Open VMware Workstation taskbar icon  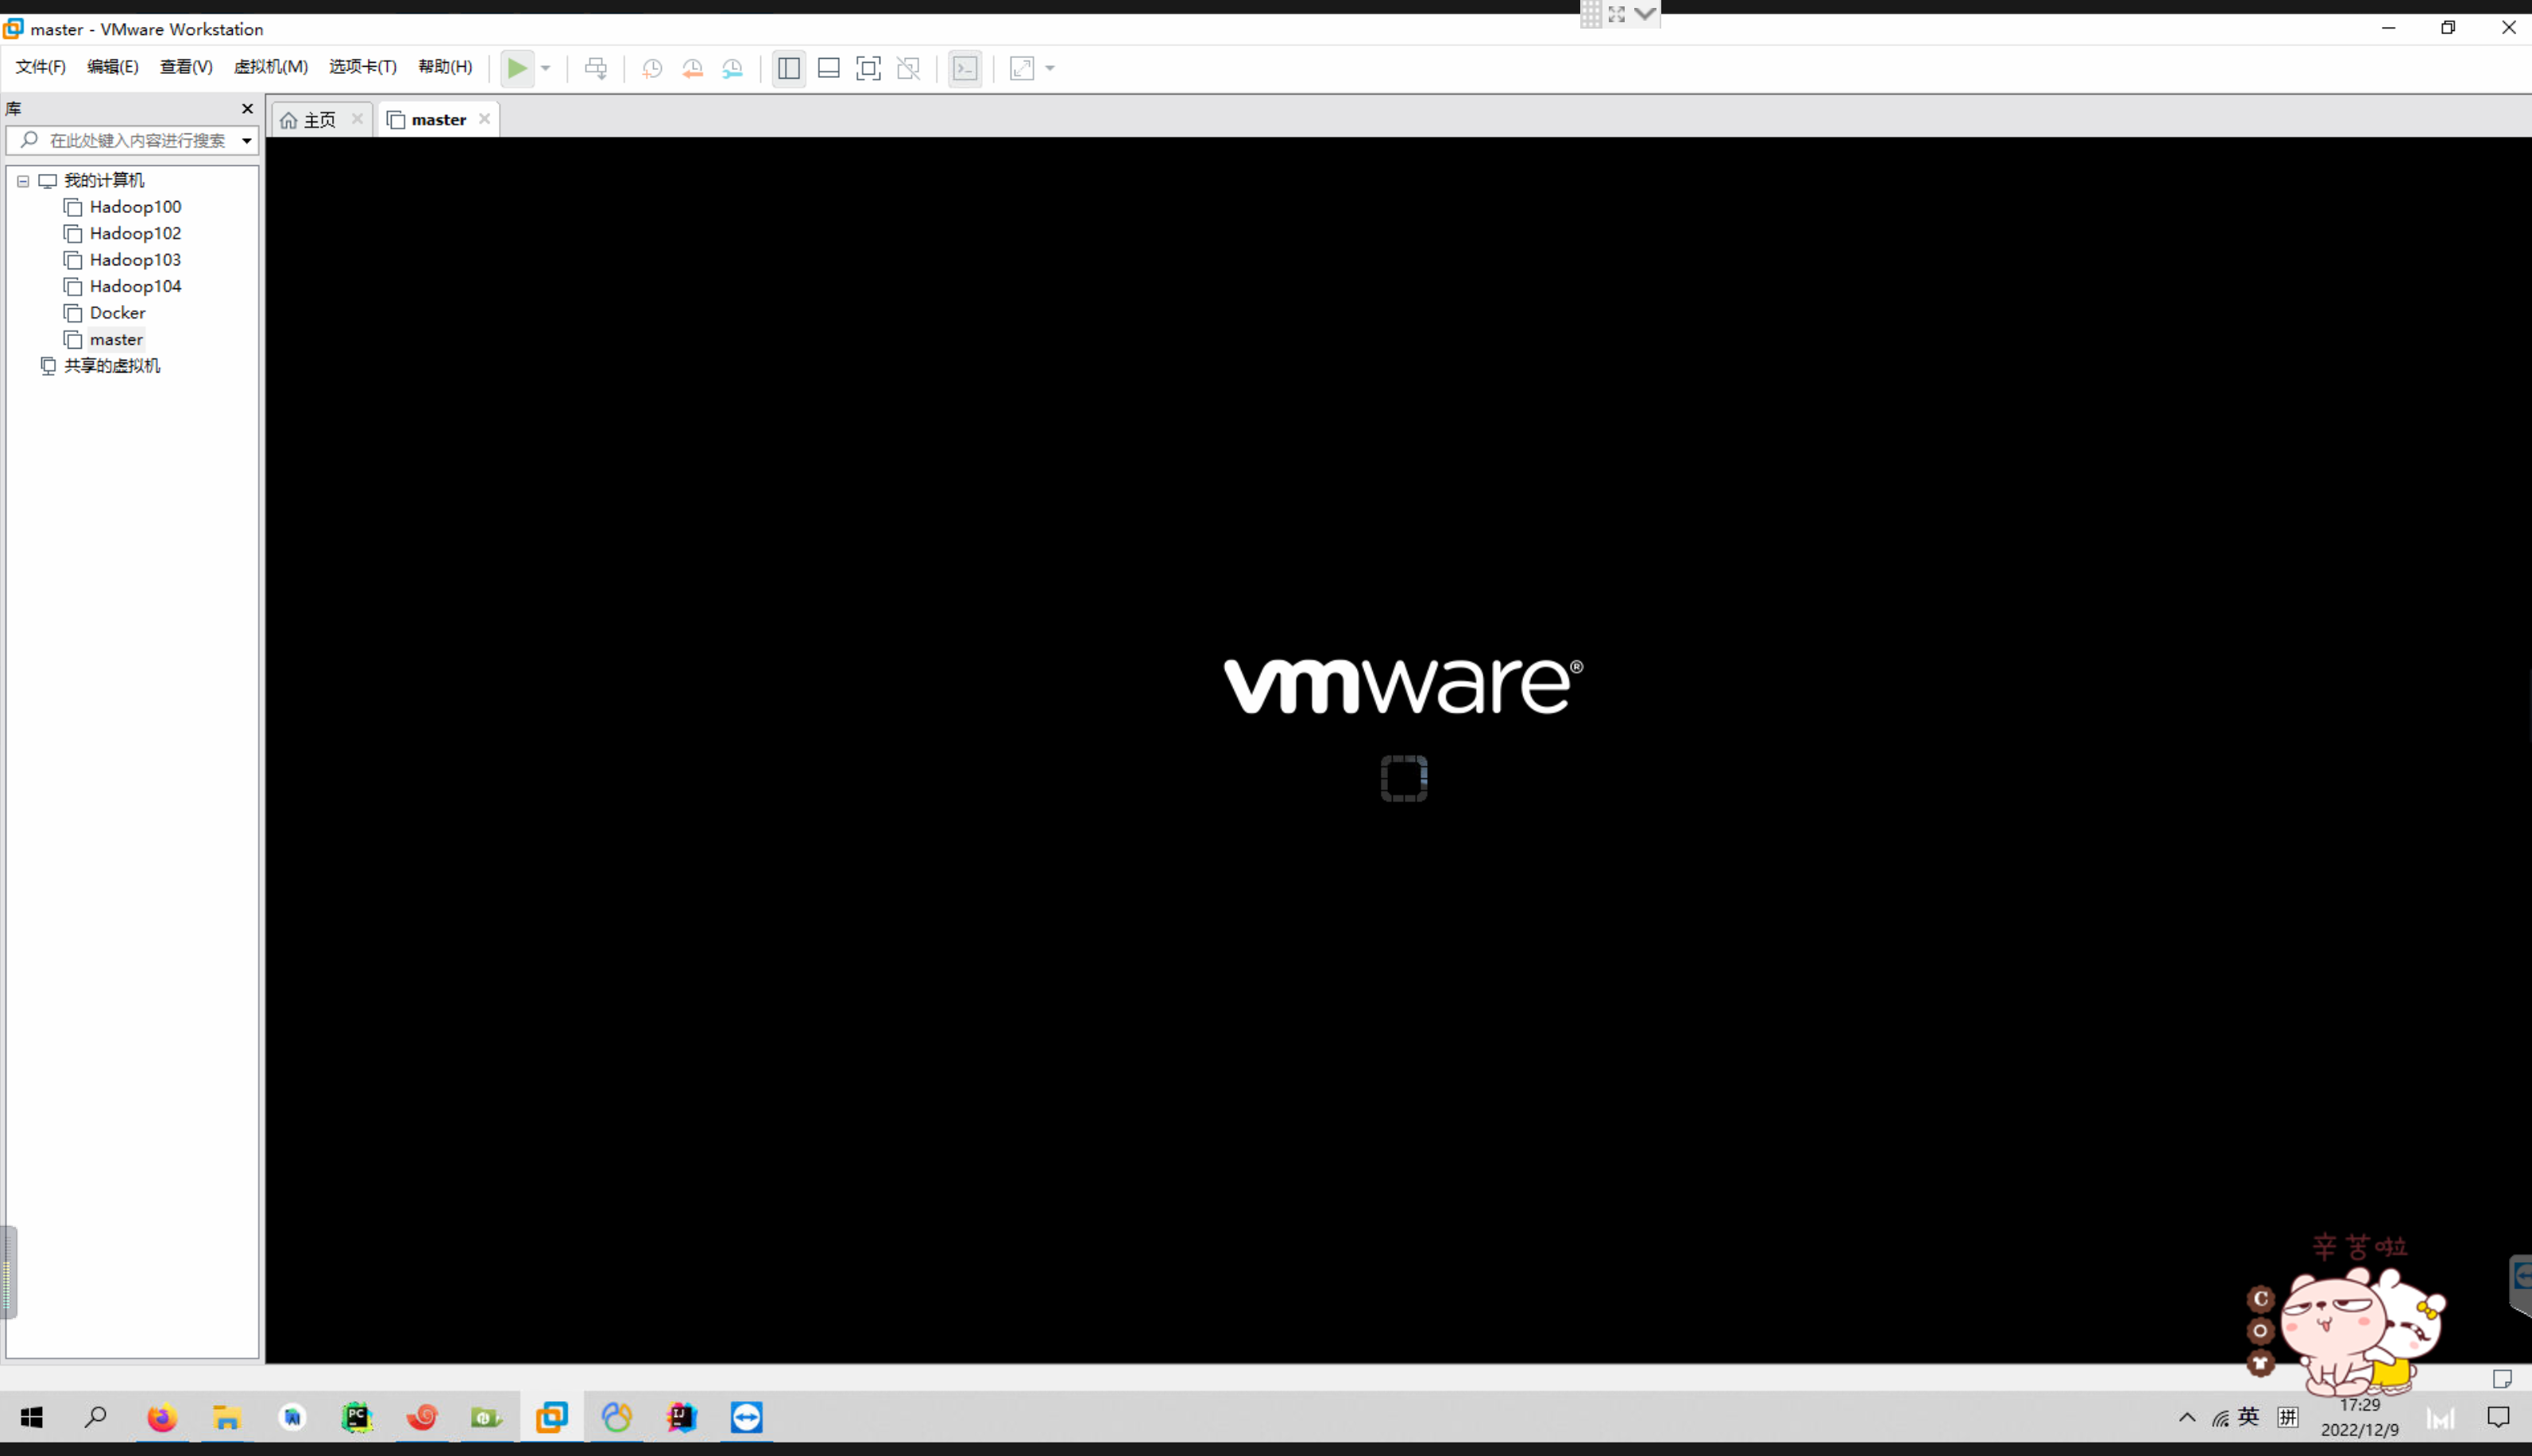[x=552, y=1417]
